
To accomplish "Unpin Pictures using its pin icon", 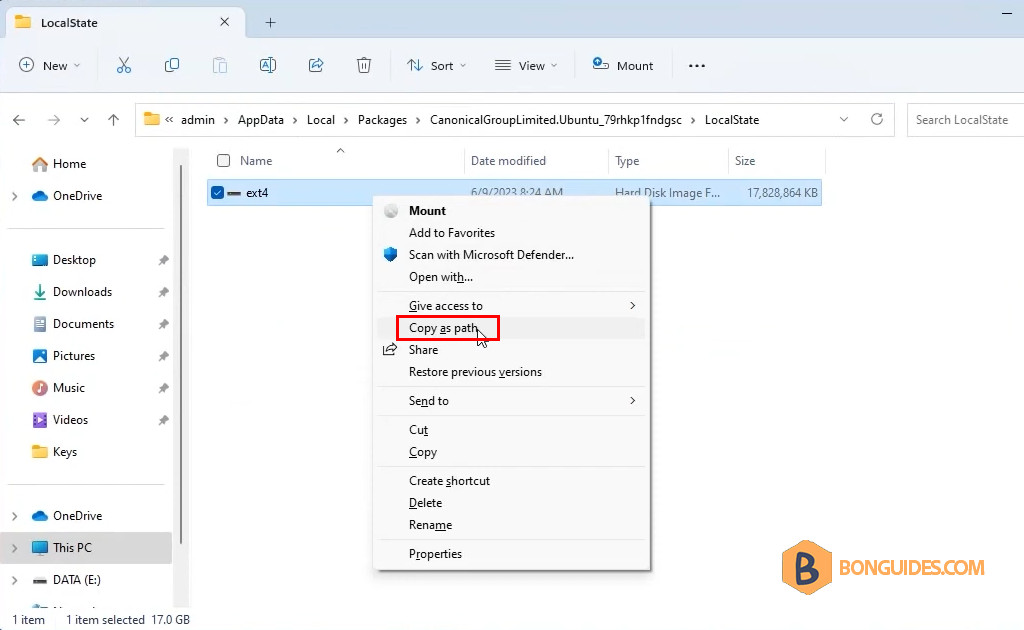I will tap(163, 356).
